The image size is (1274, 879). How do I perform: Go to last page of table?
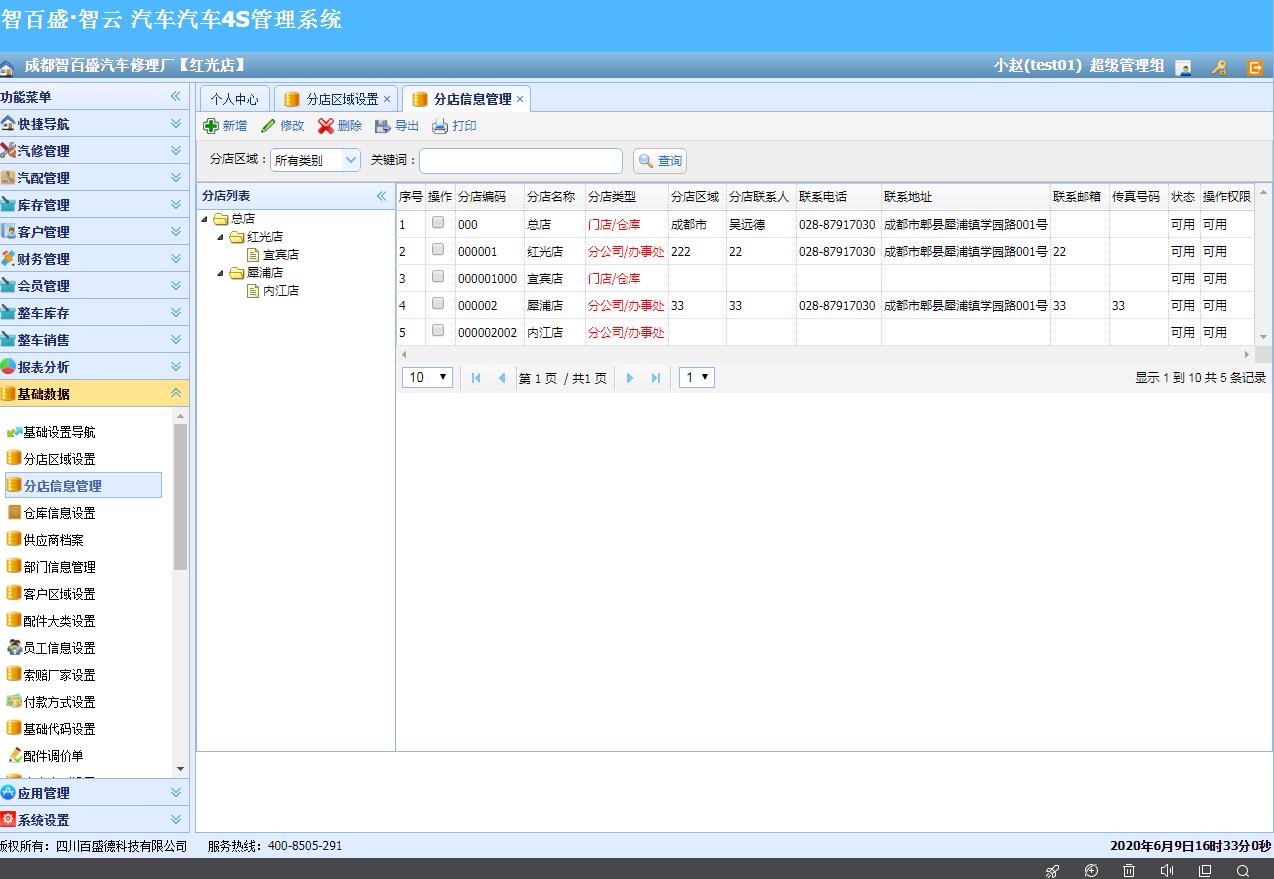[656, 377]
